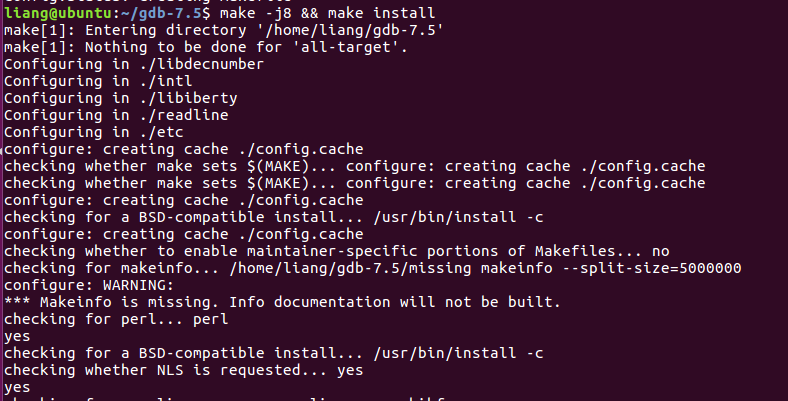Click first '/usr/bin/install -c' path text
The height and width of the screenshot is (401, 788).
click(458, 218)
